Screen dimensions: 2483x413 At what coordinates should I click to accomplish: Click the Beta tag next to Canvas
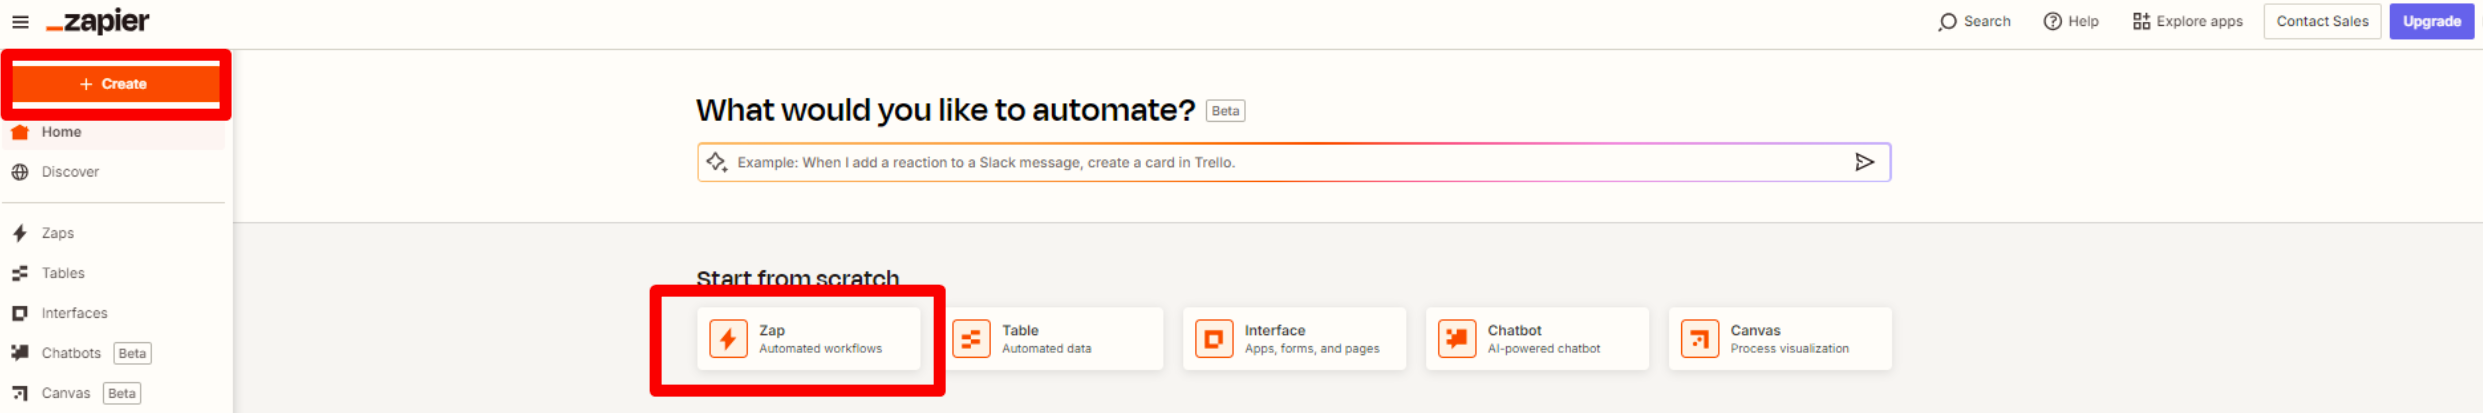pyautogui.click(x=122, y=393)
